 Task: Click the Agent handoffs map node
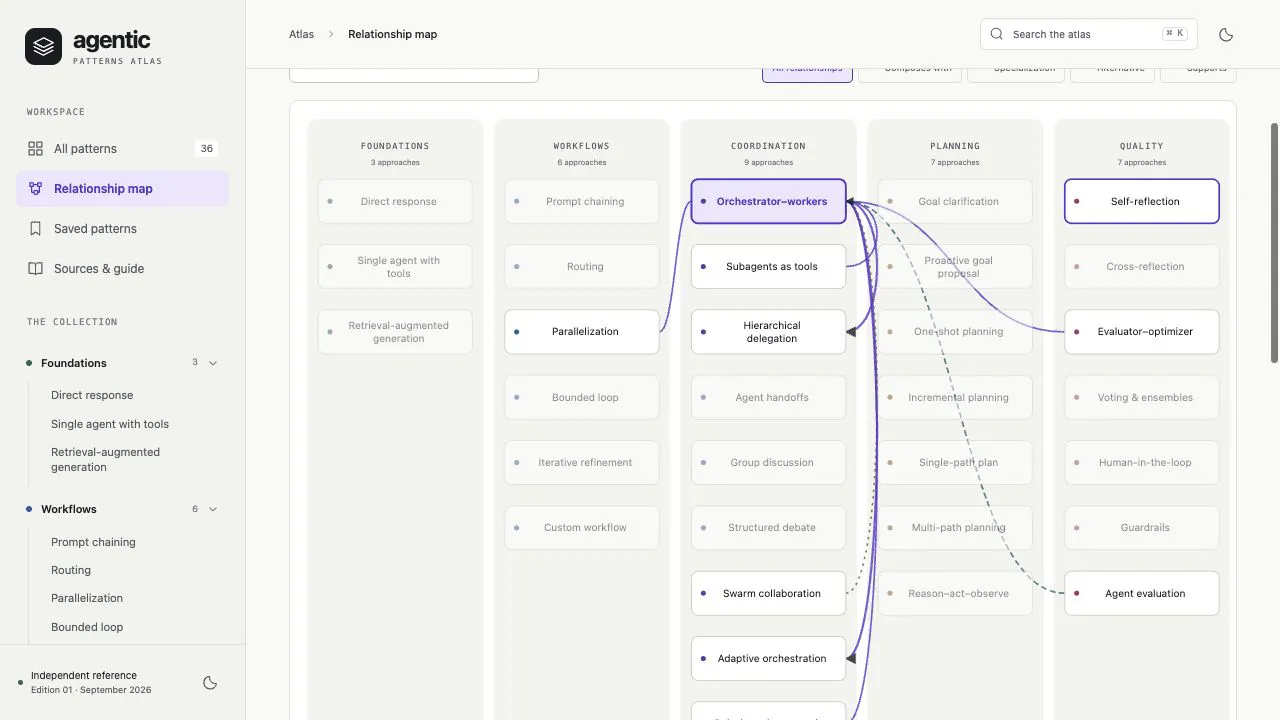point(768,397)
